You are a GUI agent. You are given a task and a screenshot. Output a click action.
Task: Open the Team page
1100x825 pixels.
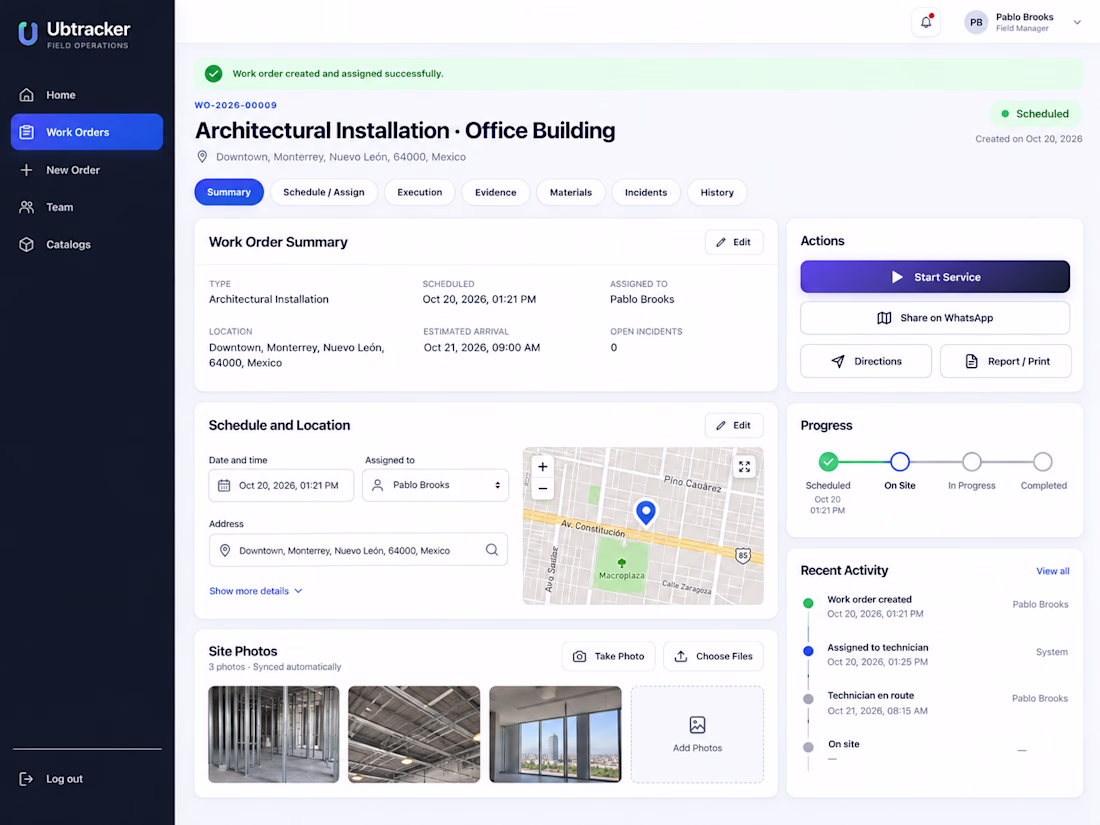pos(87,207)
